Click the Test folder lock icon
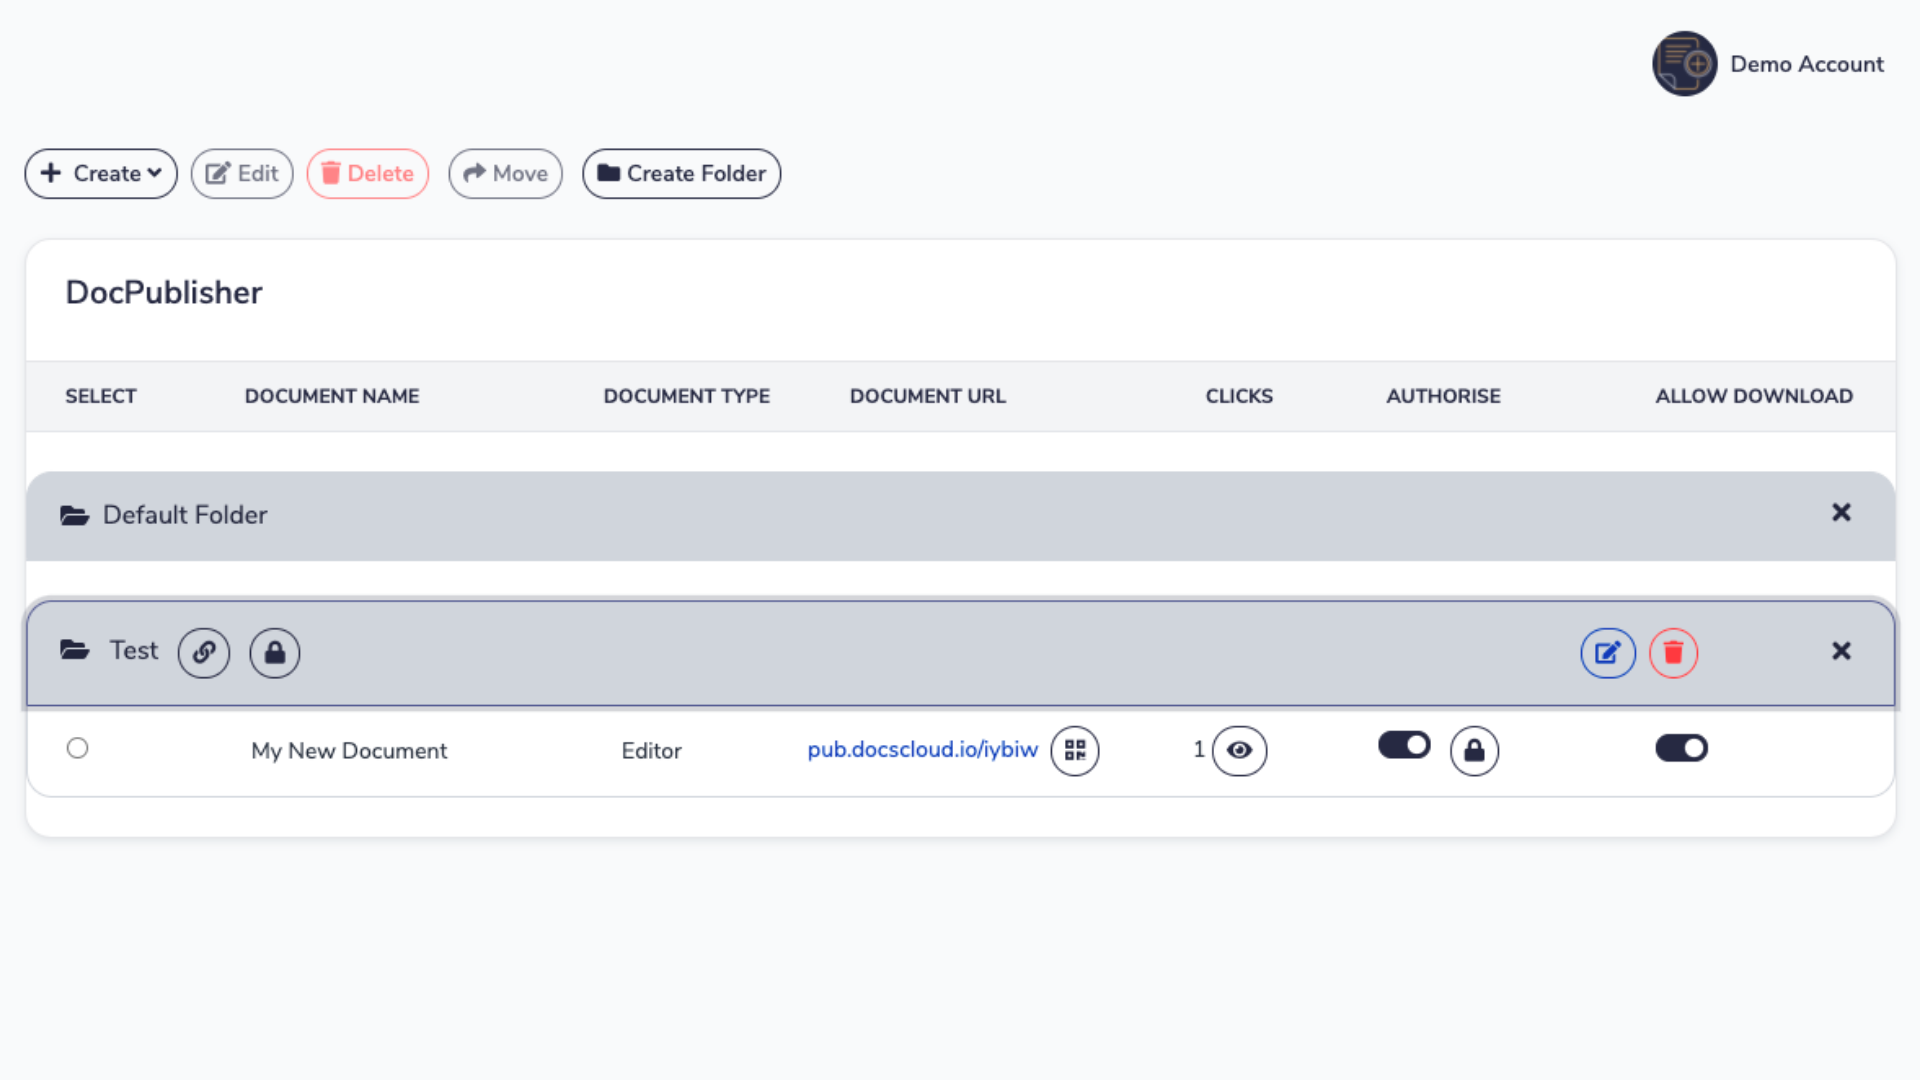Image resolution: width=1920 pixels, height=1080 pixels. [275, 653]
